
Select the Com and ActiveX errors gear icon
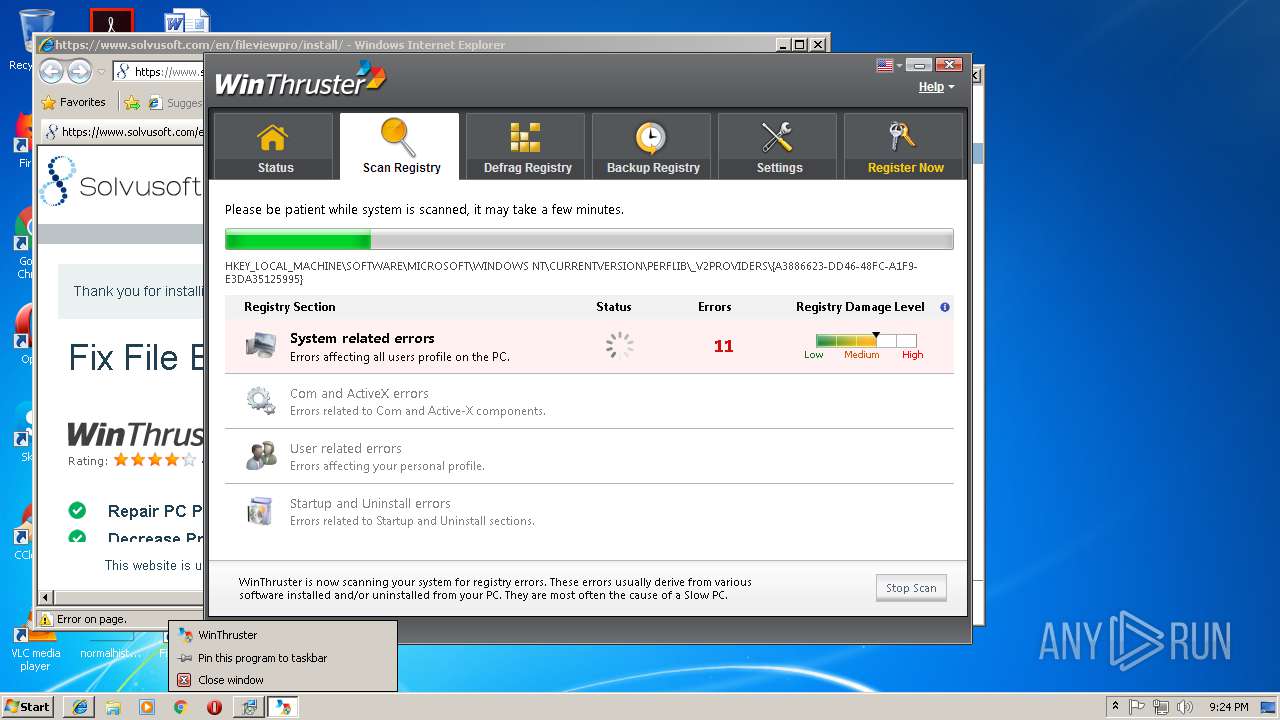pos(261,401)
